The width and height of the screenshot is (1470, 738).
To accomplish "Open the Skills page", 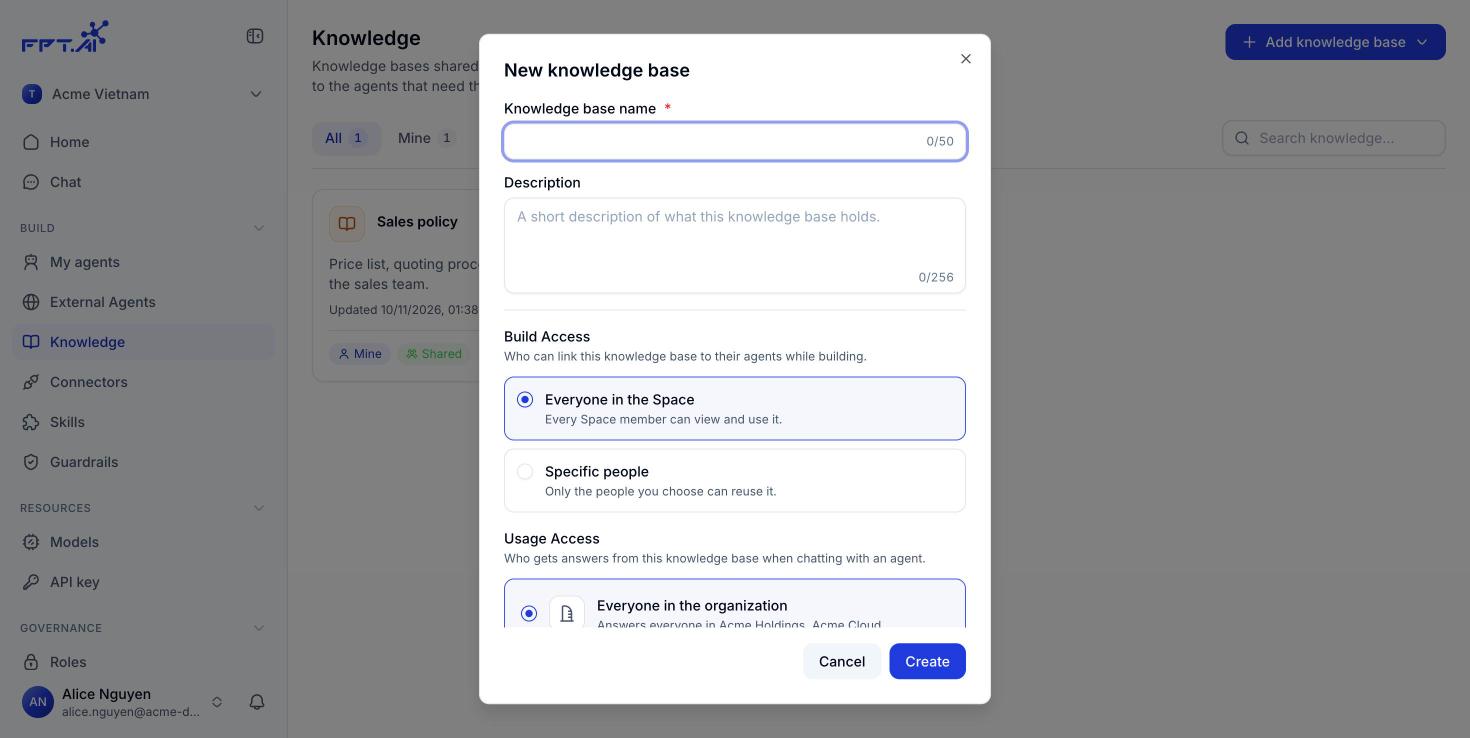I will pos(143,422).
